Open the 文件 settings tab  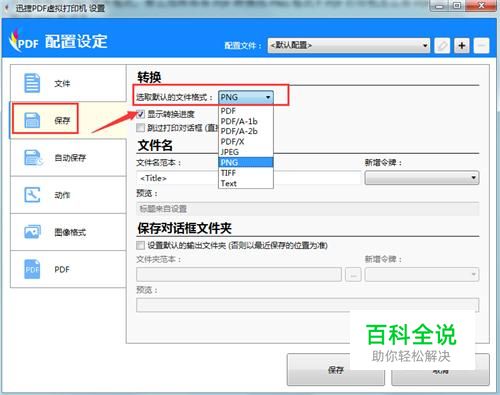point(68,83)
